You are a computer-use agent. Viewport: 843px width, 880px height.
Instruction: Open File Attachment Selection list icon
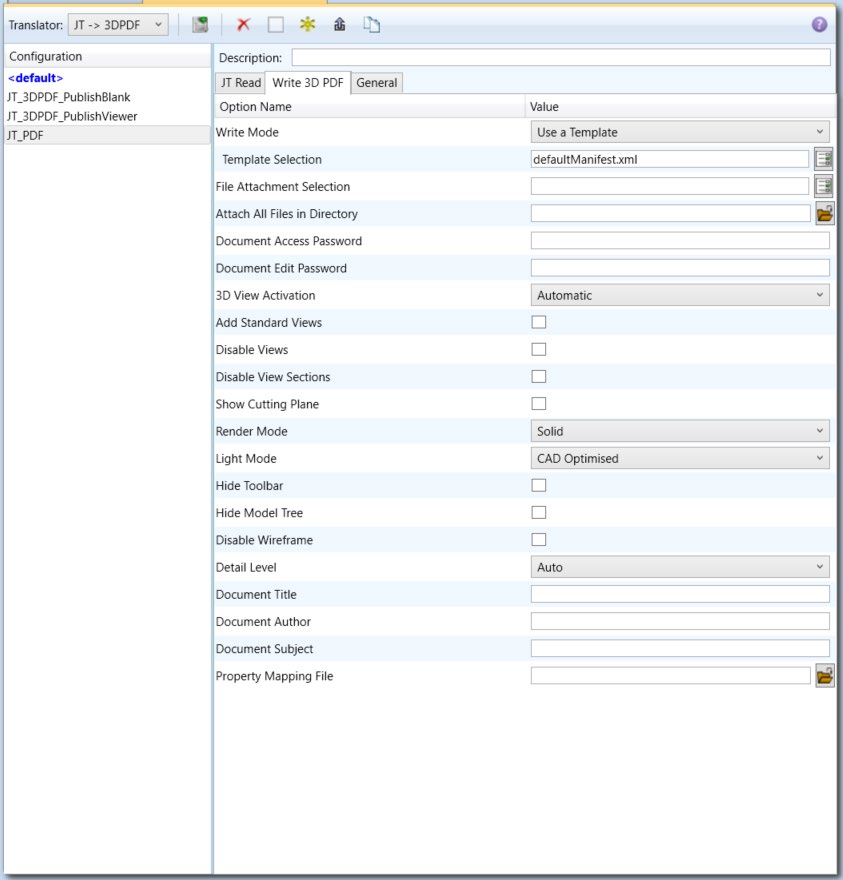tap(824, 186)
